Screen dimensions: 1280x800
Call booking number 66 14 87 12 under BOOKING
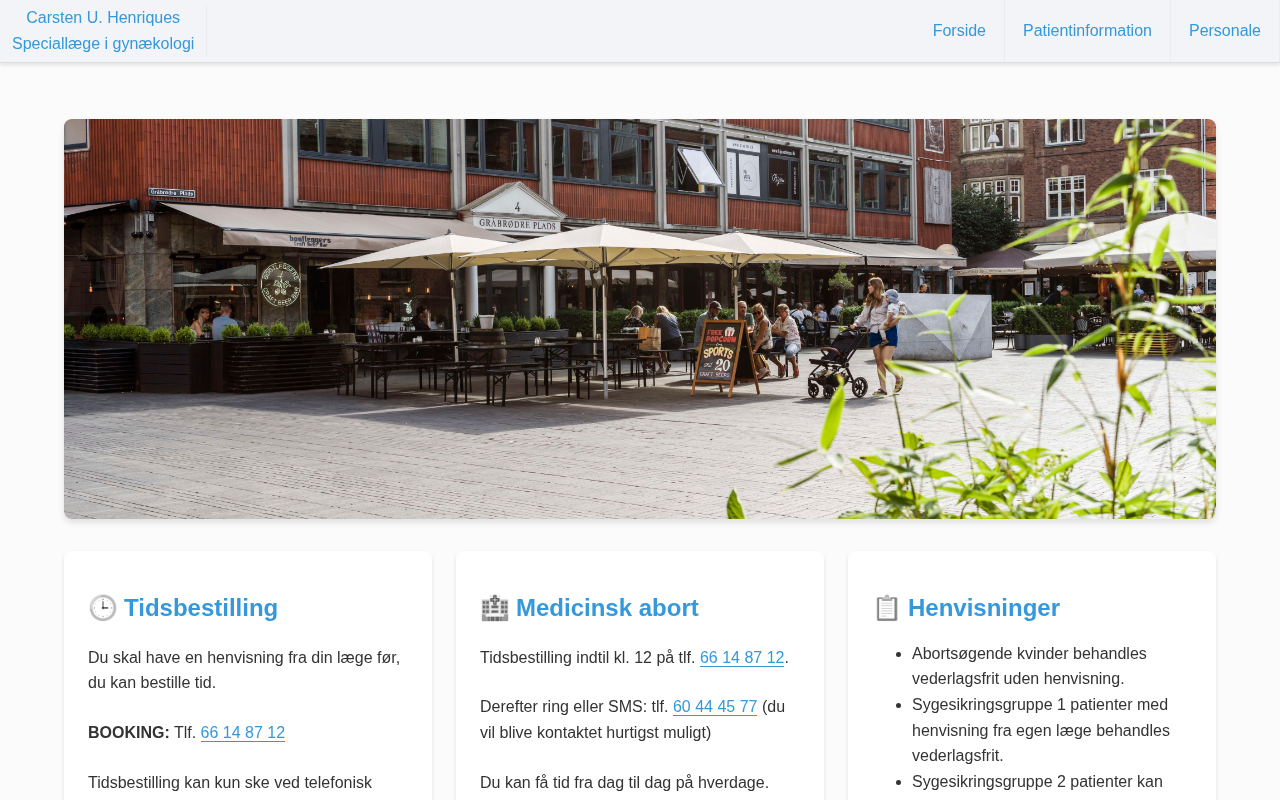click(x=243, y=733)
